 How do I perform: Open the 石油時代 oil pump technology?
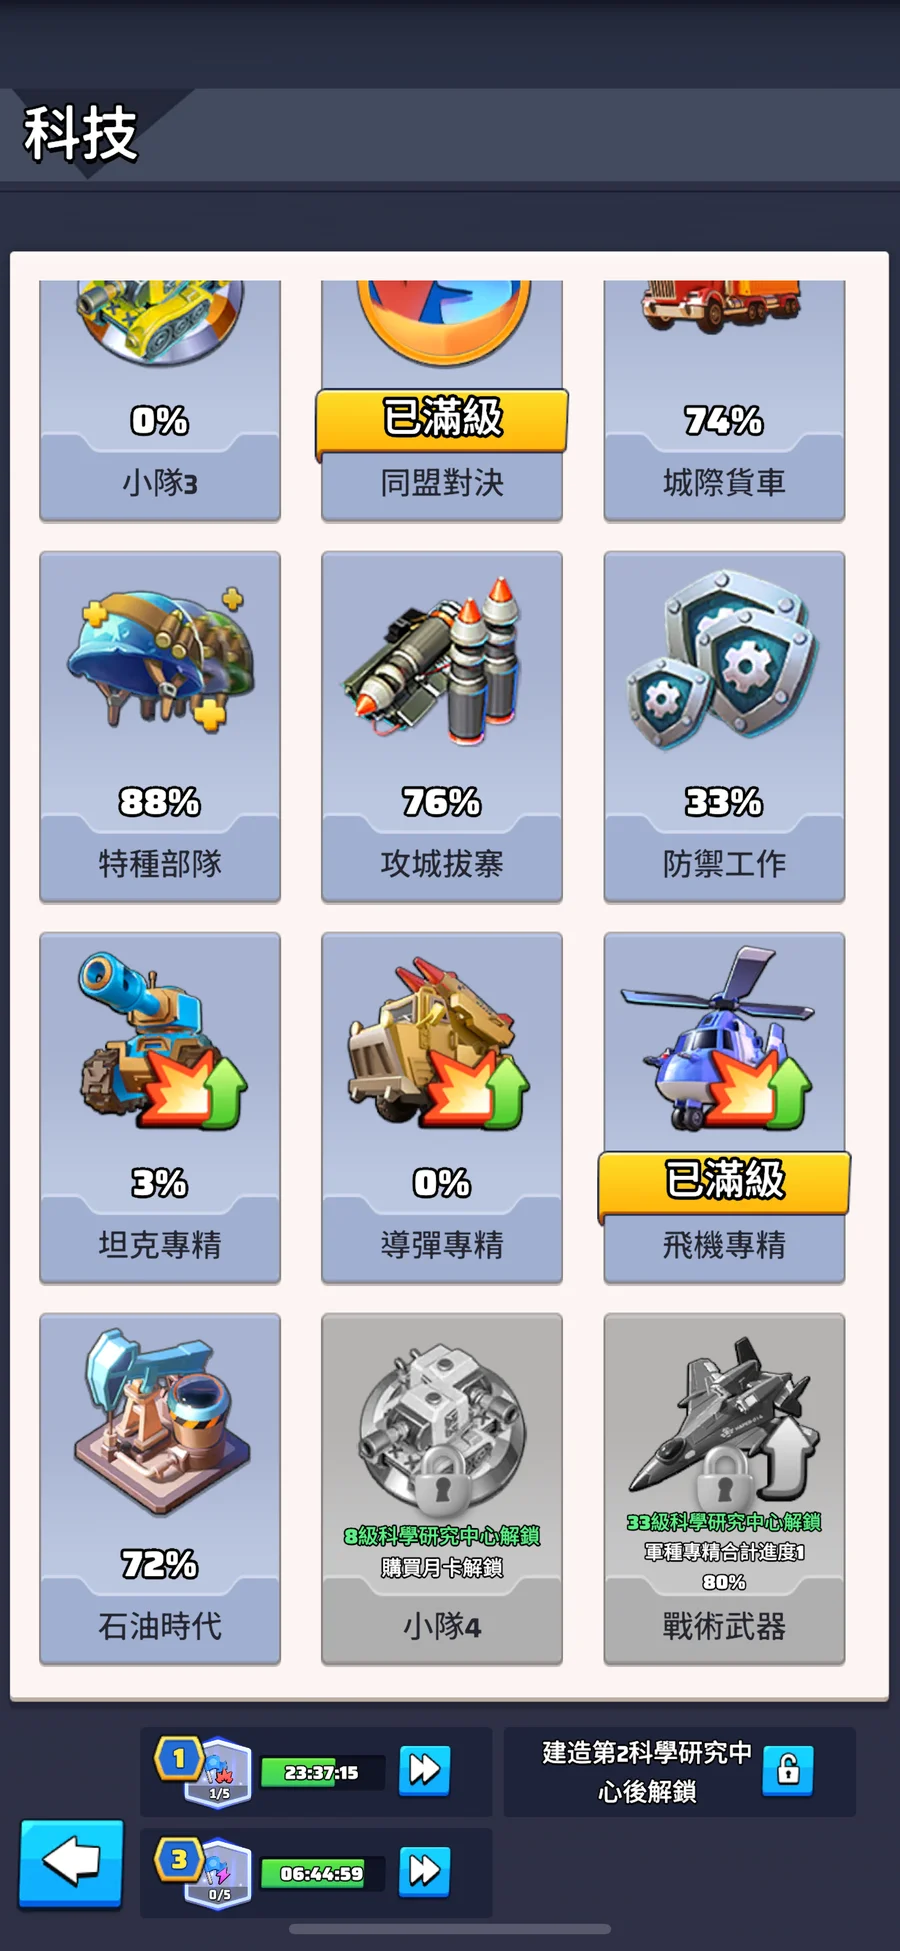pos(160,1489)
